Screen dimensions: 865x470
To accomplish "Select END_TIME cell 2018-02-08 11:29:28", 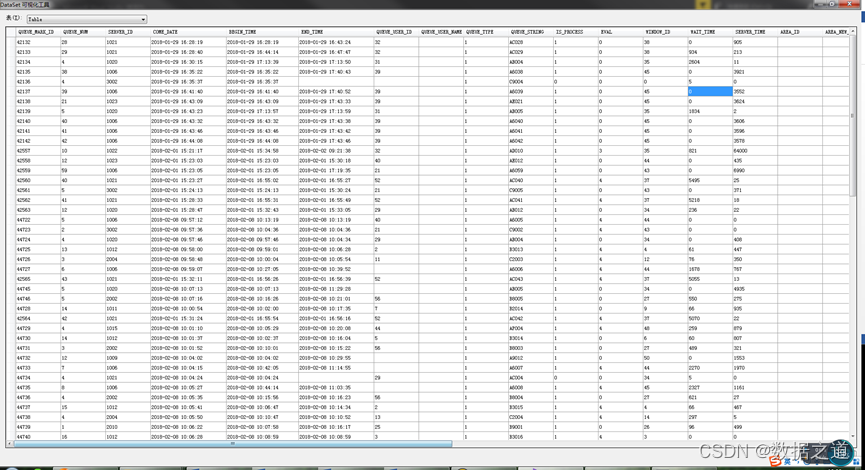I will coord(336,289).
